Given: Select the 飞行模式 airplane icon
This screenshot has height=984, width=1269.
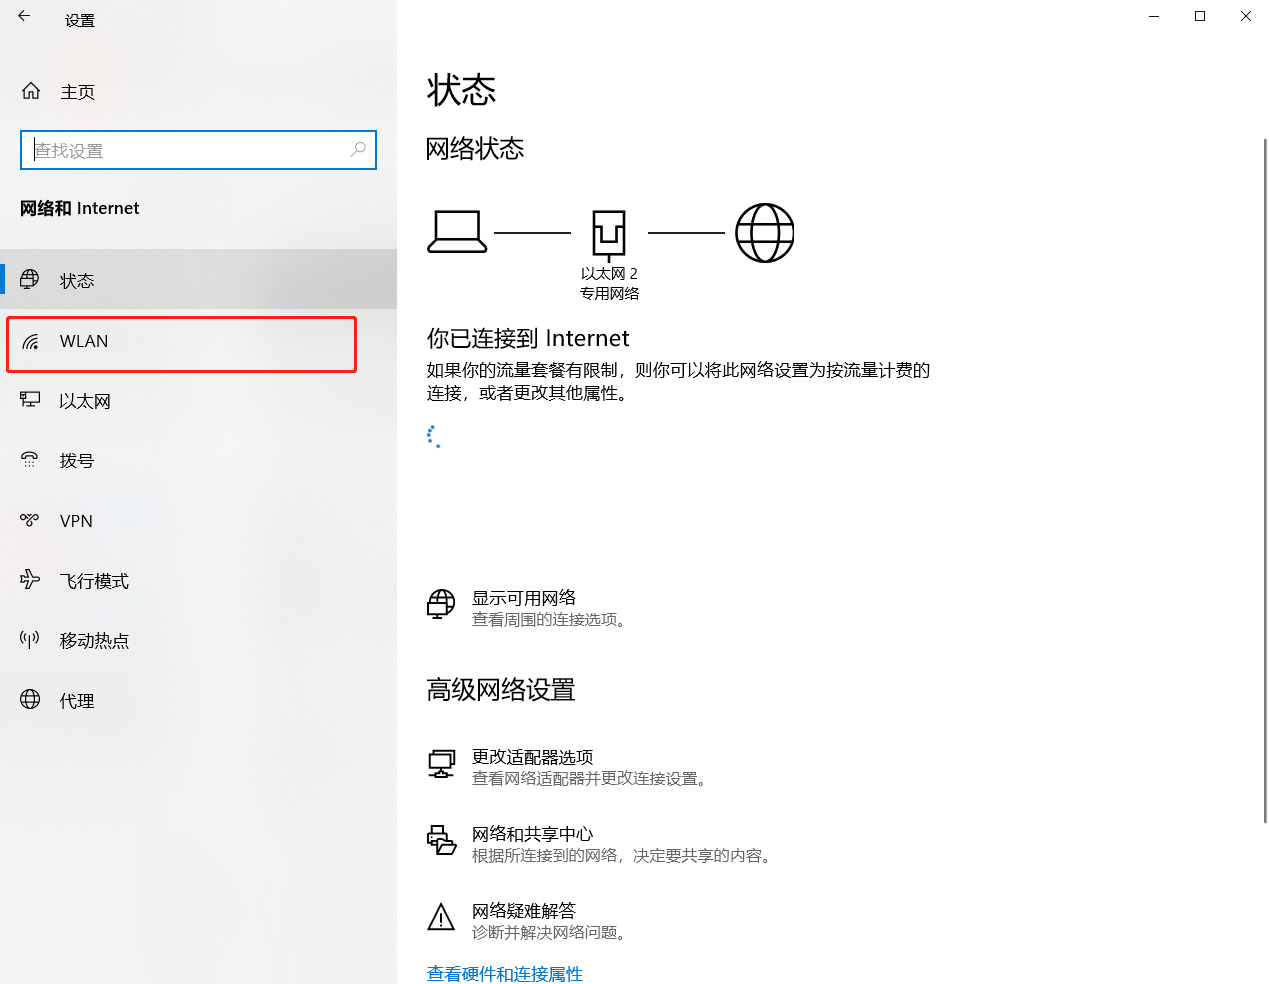Looking at the screenshot, I should click(31, 580).
